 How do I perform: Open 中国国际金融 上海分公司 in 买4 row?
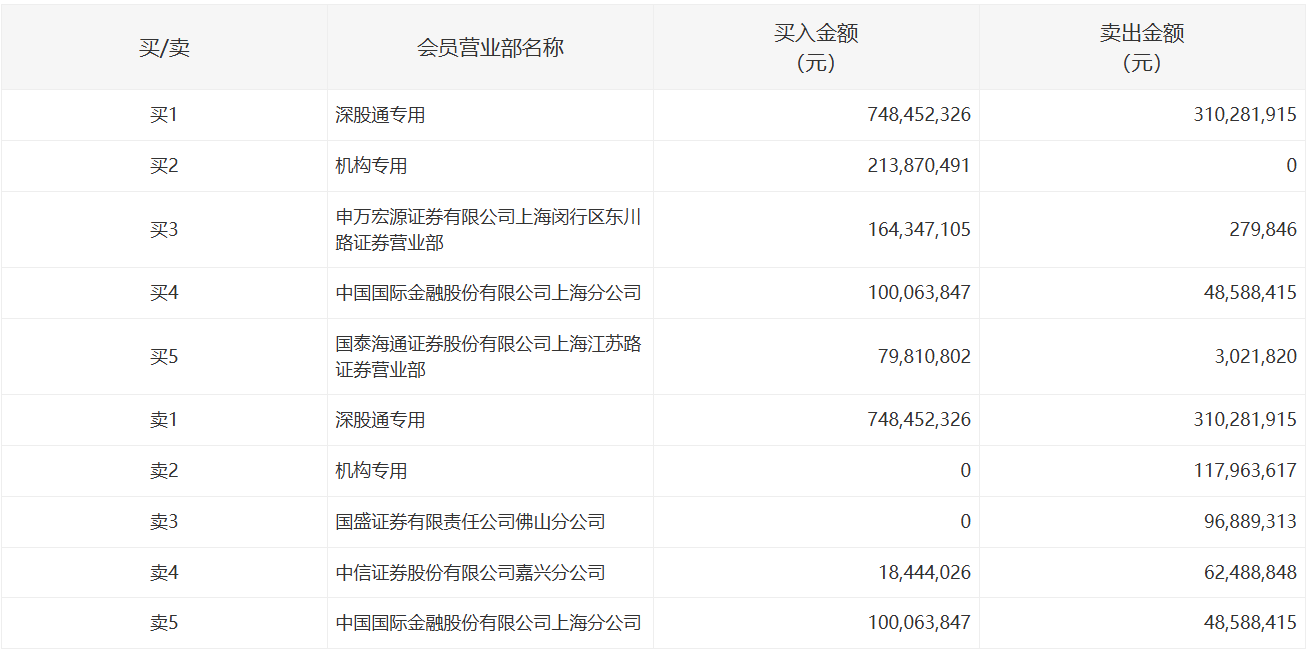[488, 293]
